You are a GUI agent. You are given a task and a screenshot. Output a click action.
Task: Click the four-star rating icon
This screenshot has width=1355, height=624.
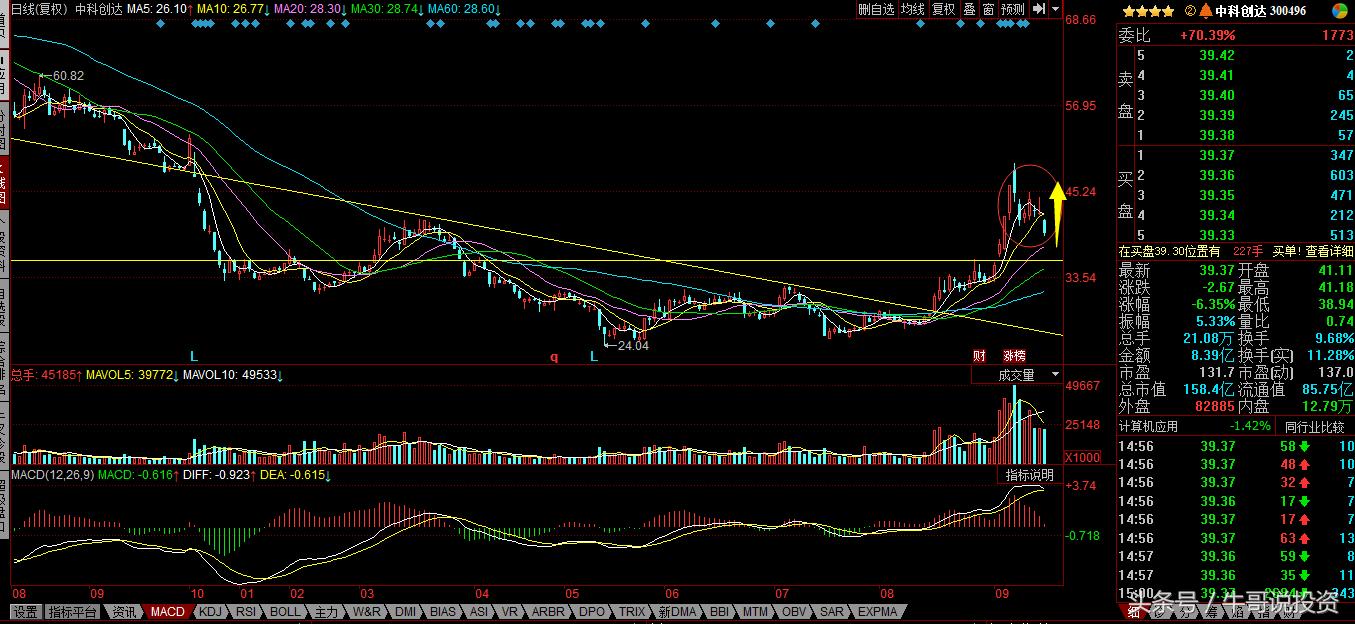click(1148, 10)
